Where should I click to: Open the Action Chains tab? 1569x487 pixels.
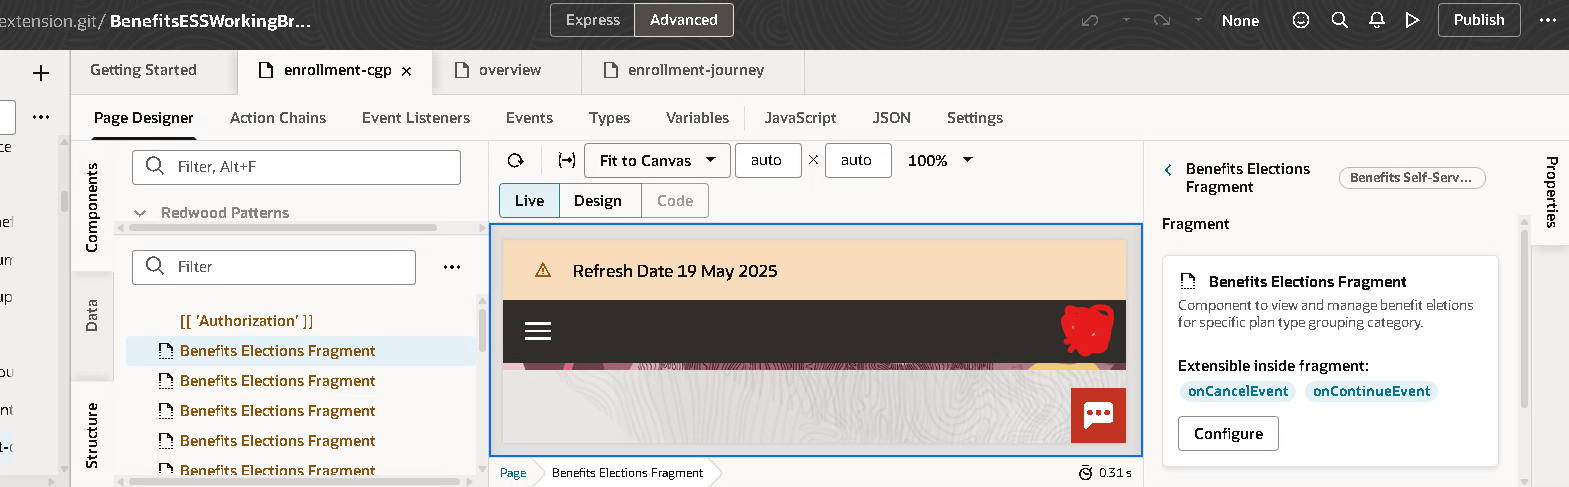click(x=278, y=118)
